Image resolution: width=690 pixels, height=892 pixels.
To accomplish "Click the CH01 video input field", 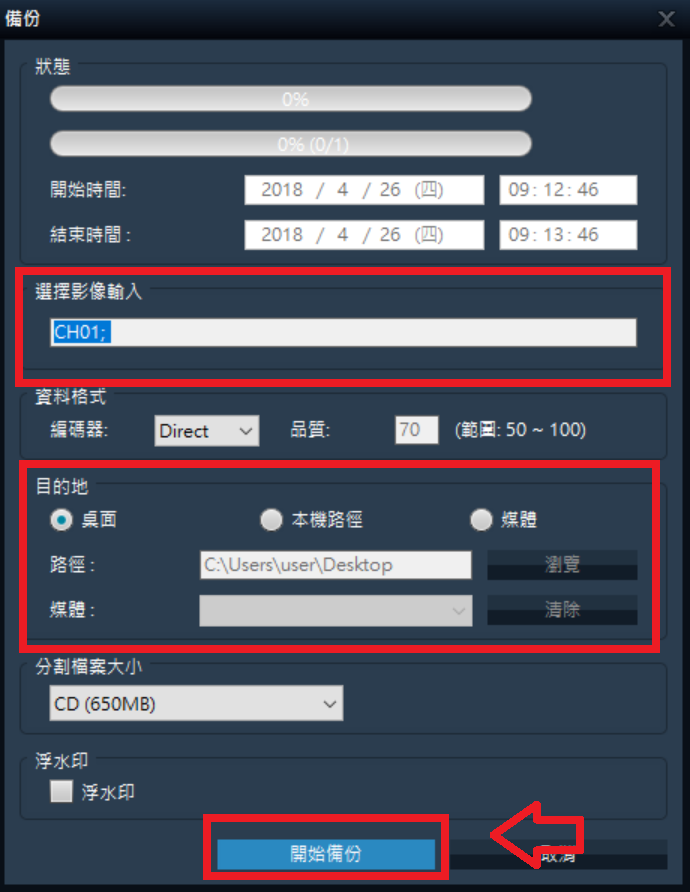I will point(343,332).
